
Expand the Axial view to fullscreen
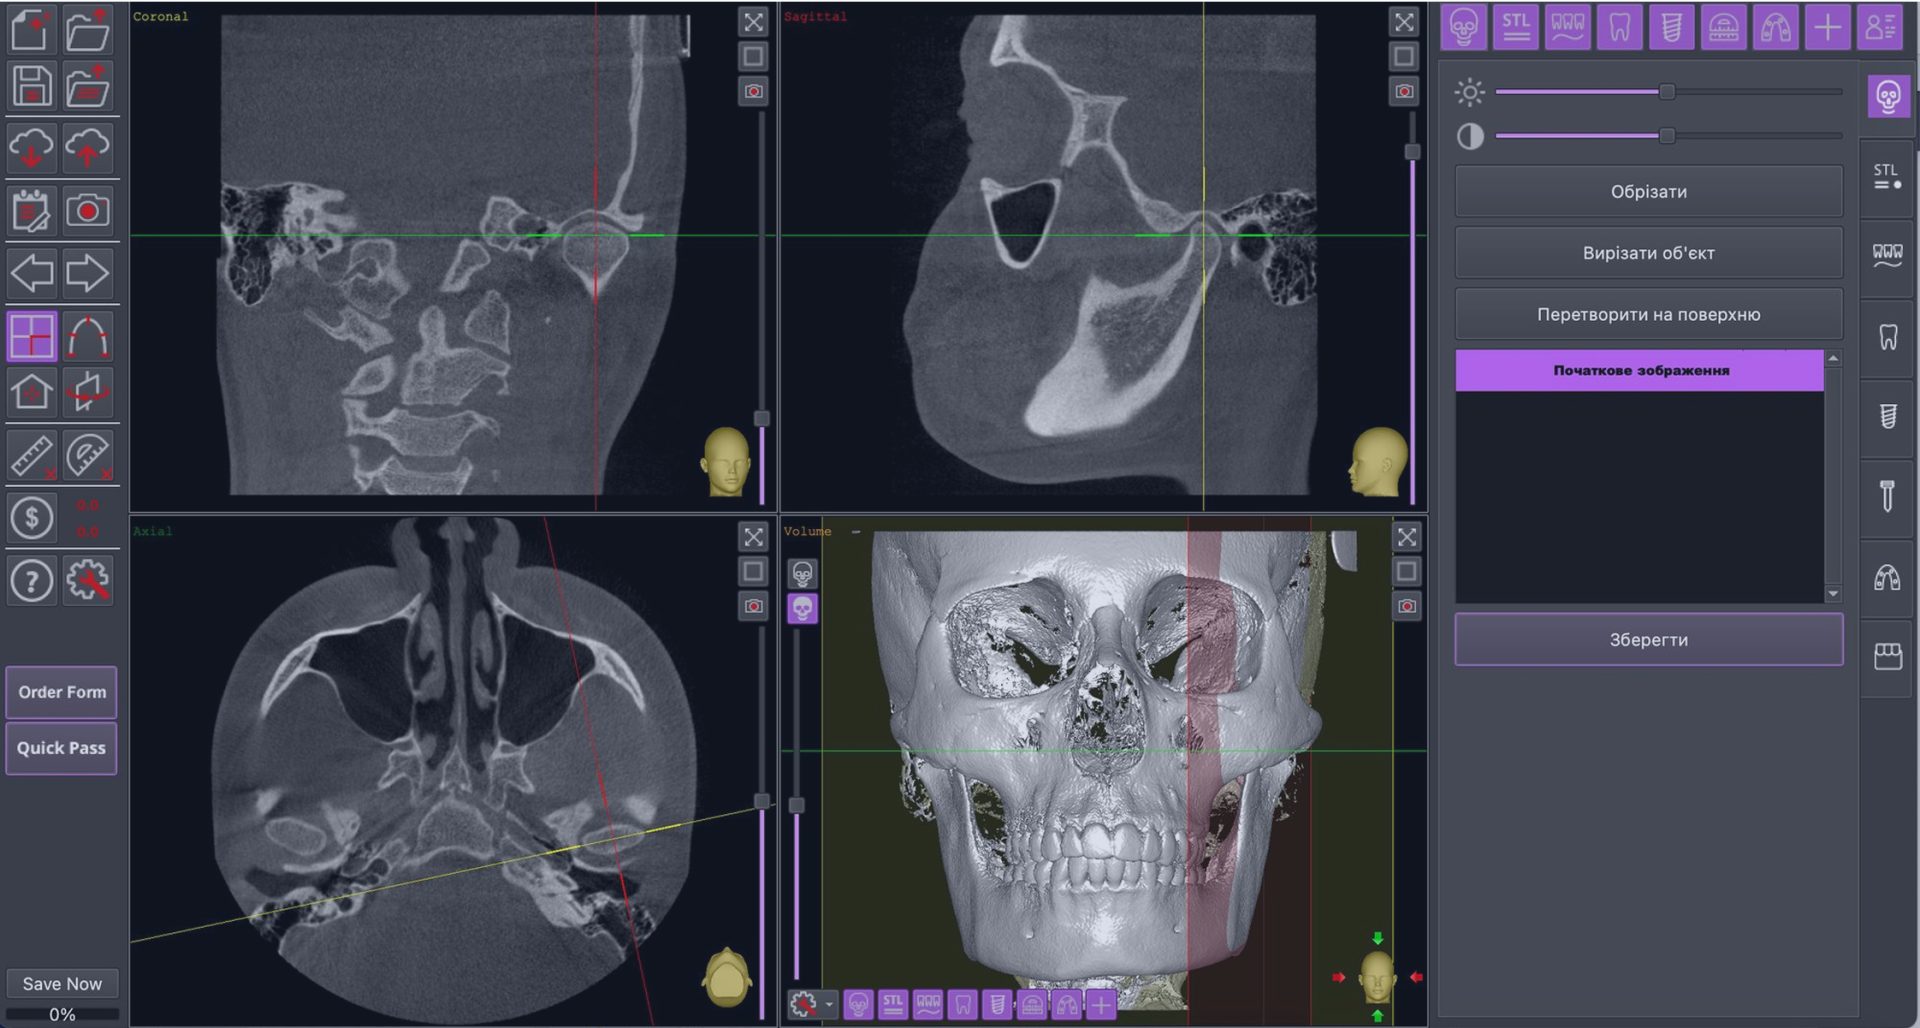tap(753, 537)
